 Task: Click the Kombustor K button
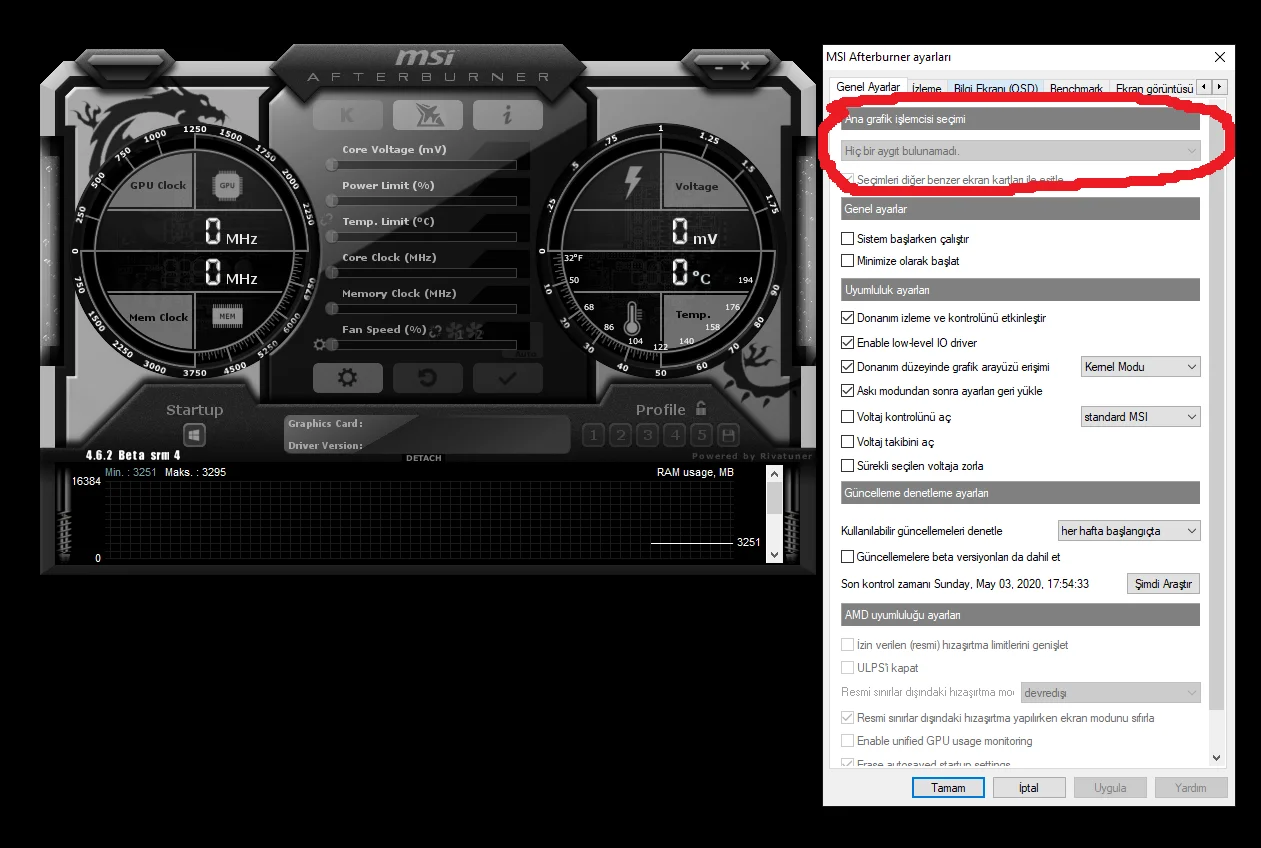click(x=347, y=115)
